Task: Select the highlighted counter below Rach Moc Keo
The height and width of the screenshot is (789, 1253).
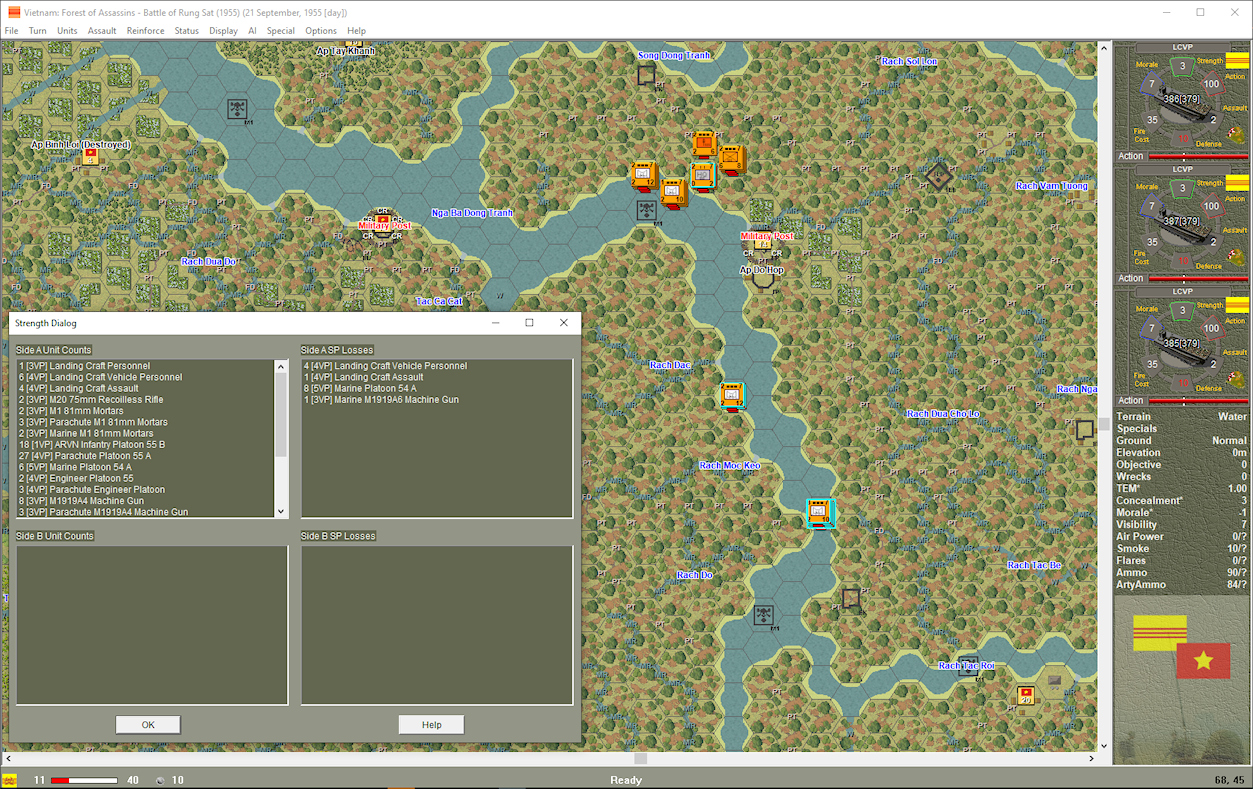Action: pyautogui.click(x=820, y=513)
